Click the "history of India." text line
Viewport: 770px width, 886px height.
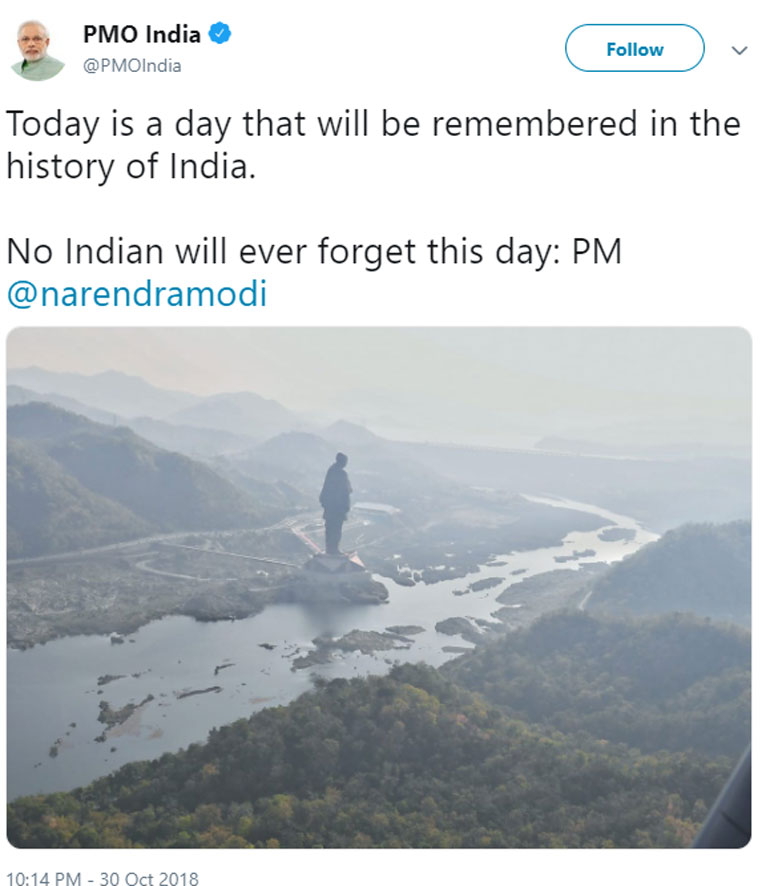point(130,166)
